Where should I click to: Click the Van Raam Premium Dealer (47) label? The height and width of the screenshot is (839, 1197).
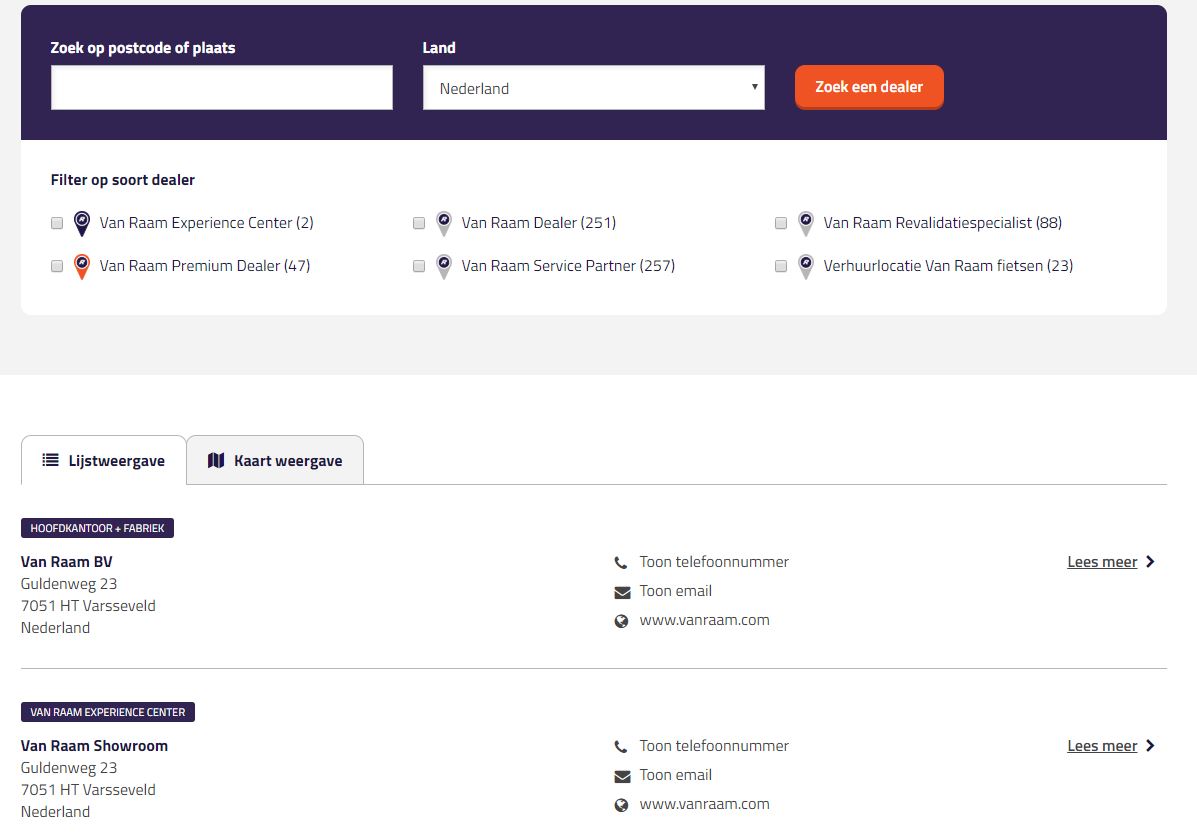205,266
